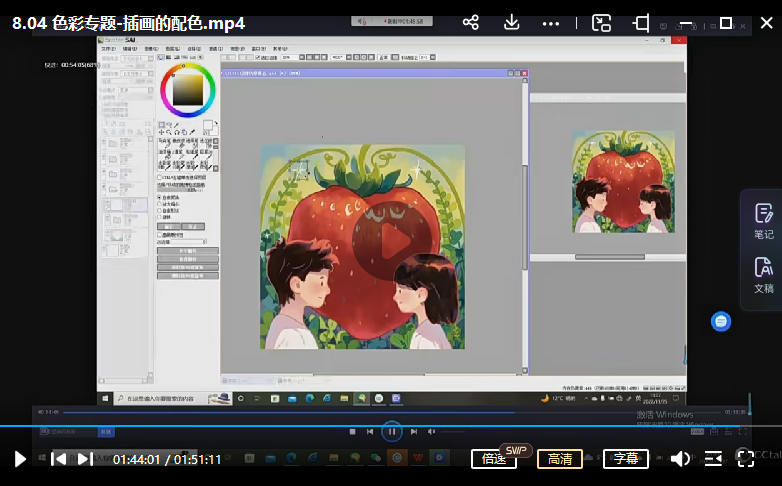Open the three-dot more options menu
This screenshot has width=782, height=486.
pyautogui.click(x=551, y=23)
